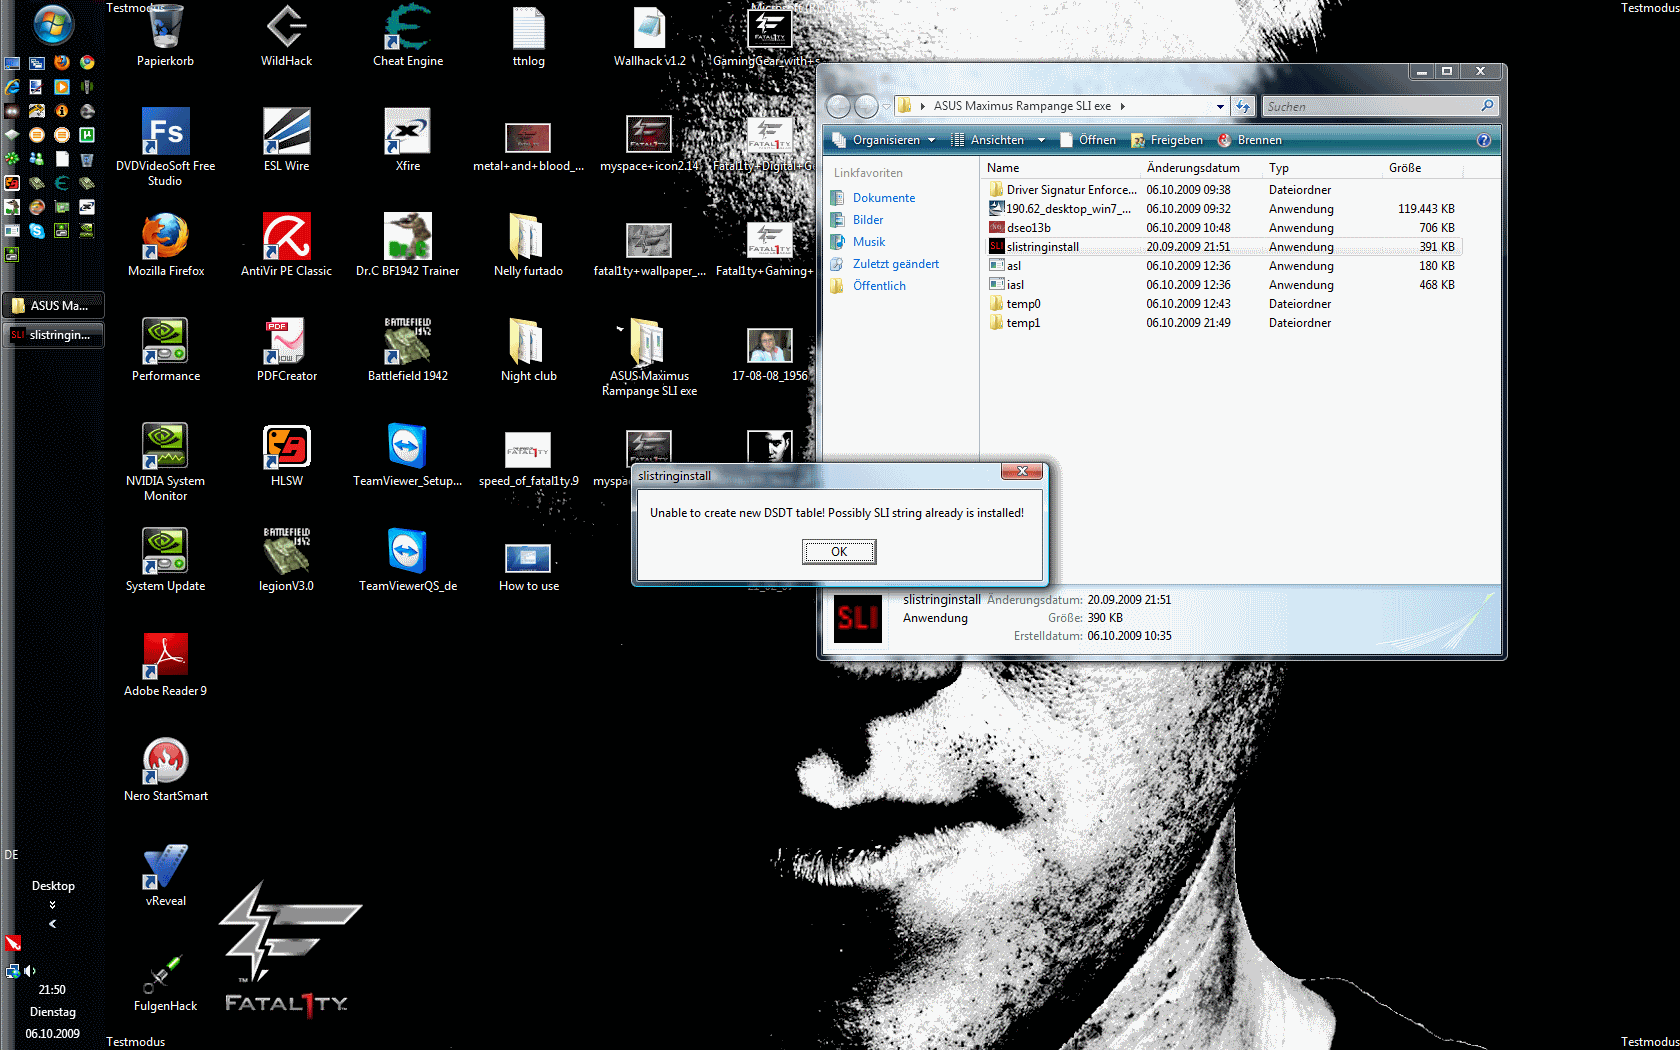Select WildHack desktop icon
Image resolution: width=1680 pixels, height=1050 pixels.
click(x=287, y=36)
